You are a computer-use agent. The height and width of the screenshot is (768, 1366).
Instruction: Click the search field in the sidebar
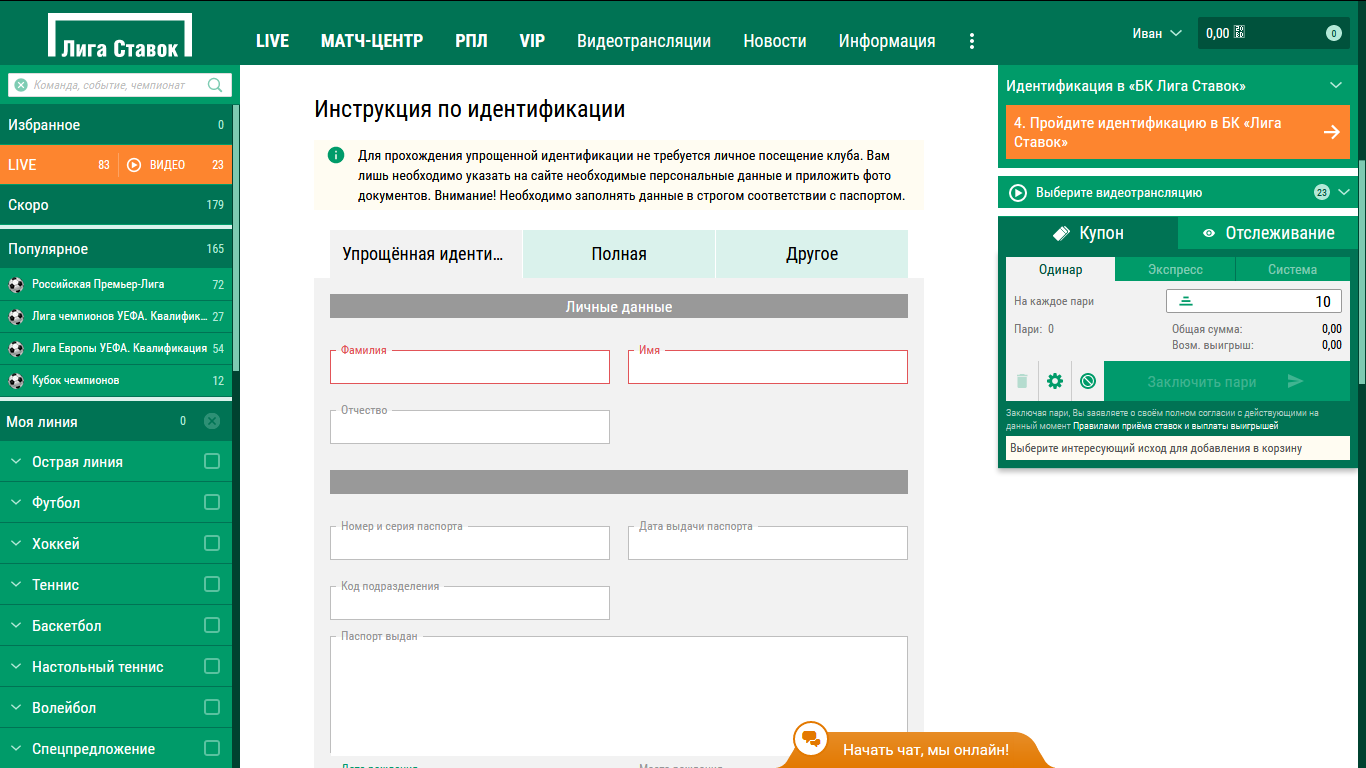pyautogui.click(x=119, y=85)
